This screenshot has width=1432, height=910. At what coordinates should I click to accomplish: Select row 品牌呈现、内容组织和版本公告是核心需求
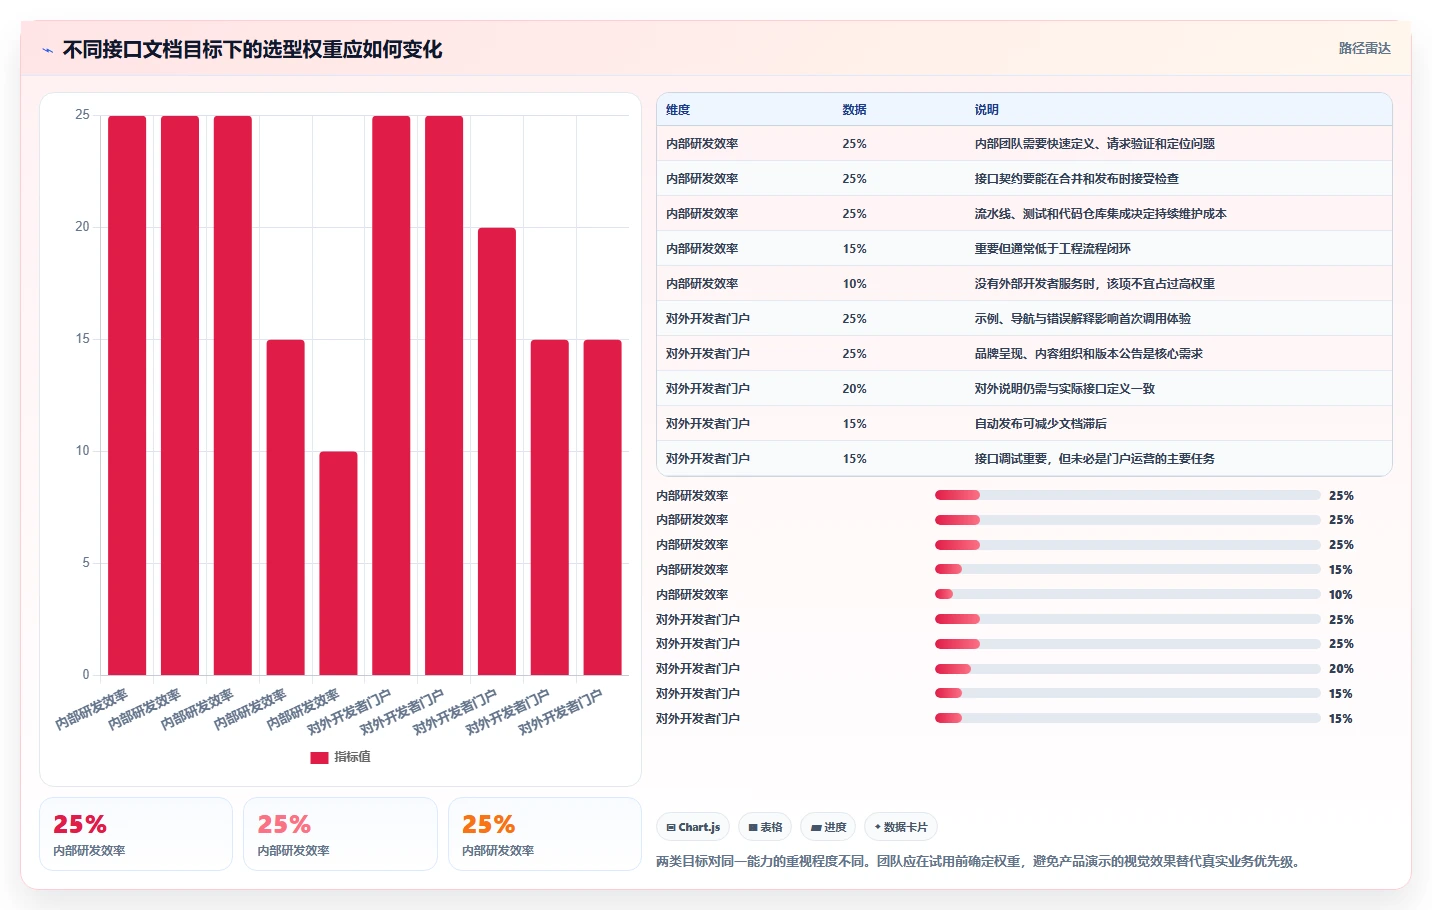click(1024, 354)
